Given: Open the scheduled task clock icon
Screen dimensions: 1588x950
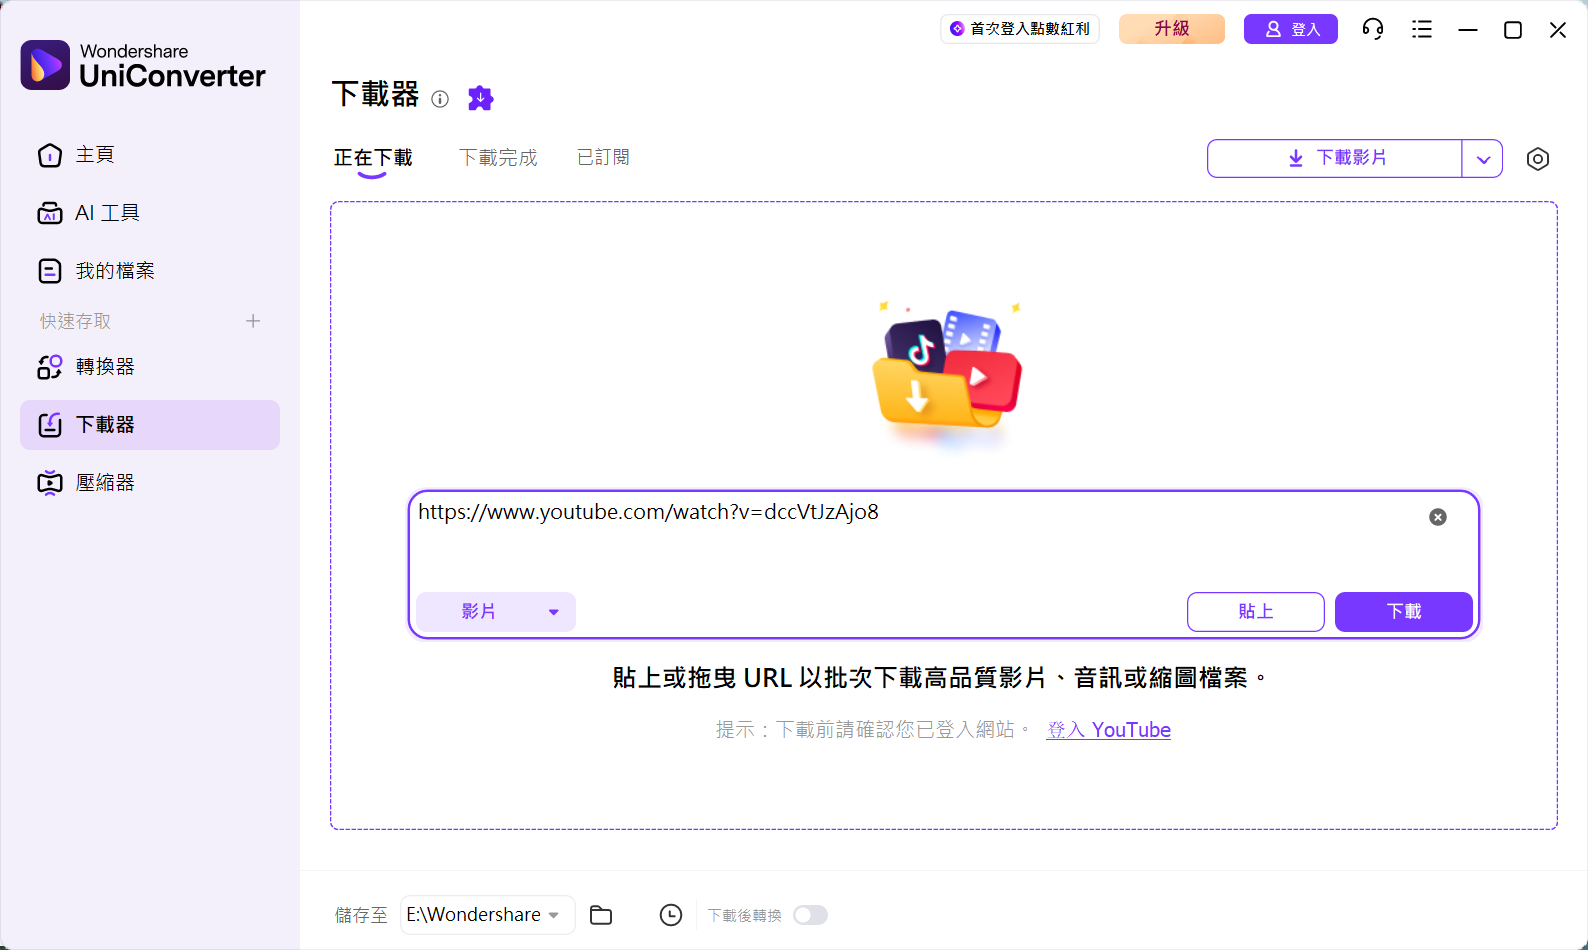Looking at the screenshot, I should pos(671,915).
